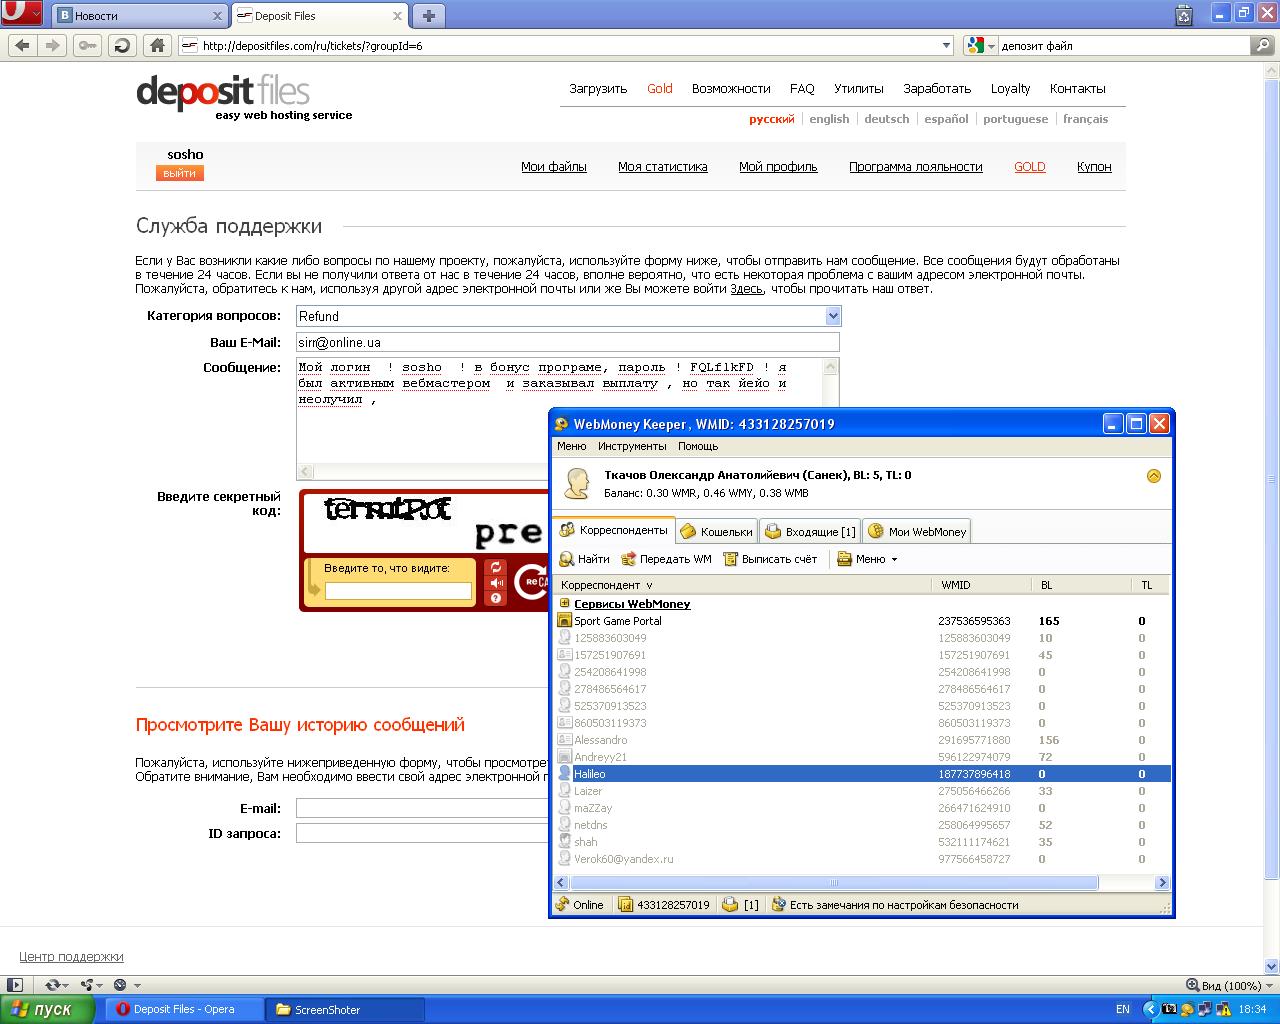Open the Opera main menu button

(21, 14)
